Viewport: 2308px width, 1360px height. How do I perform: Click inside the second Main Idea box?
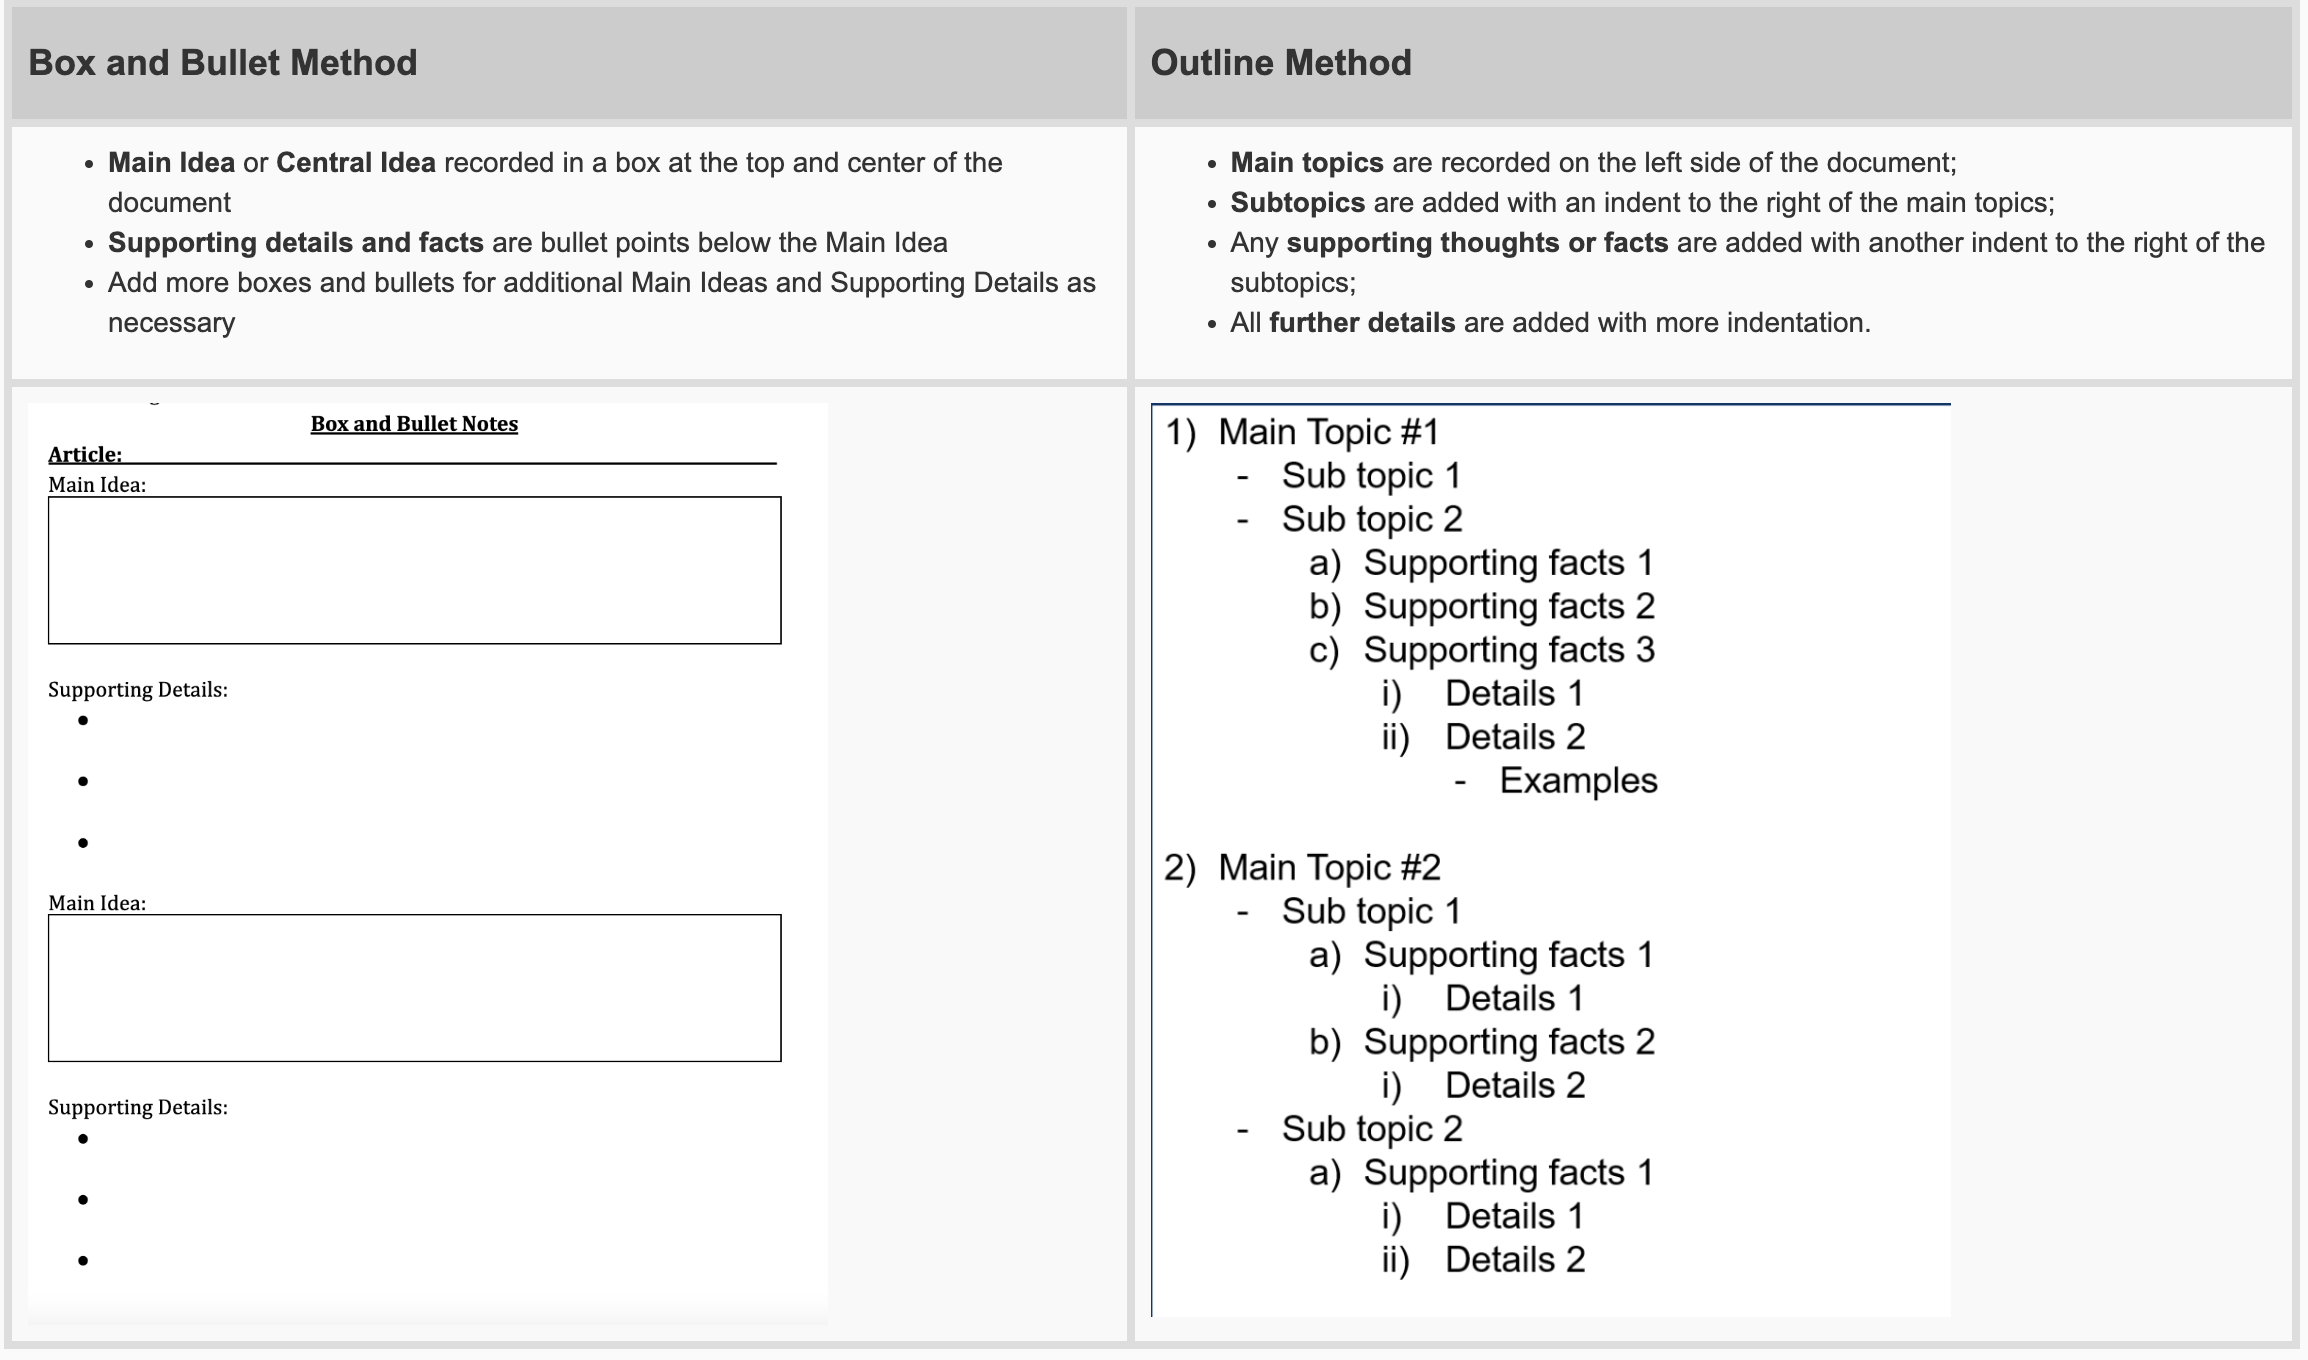tap(413, 987)
